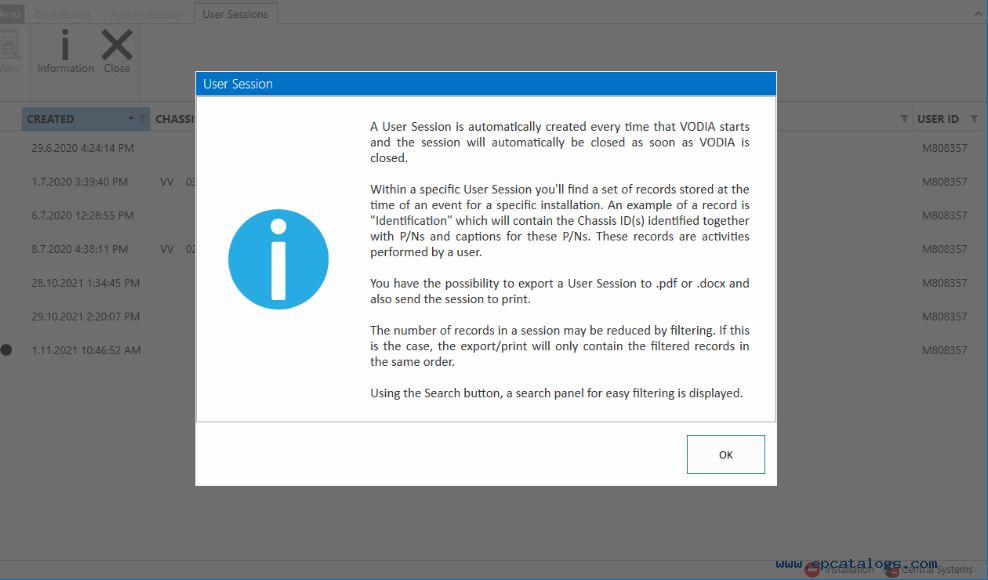Click the Information toolbar icon
Viewport: 988px width, 580px height.
tap(65, 52)
